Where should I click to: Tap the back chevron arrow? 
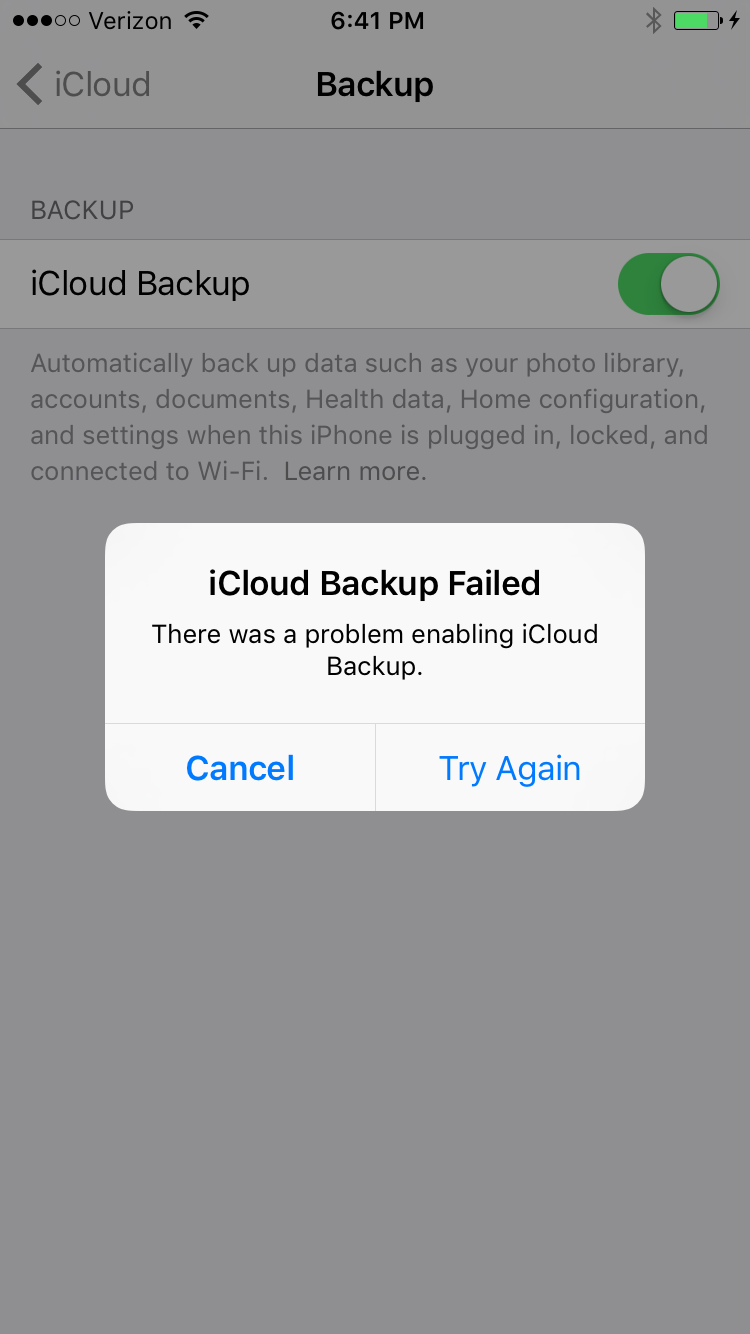point(30,85)
